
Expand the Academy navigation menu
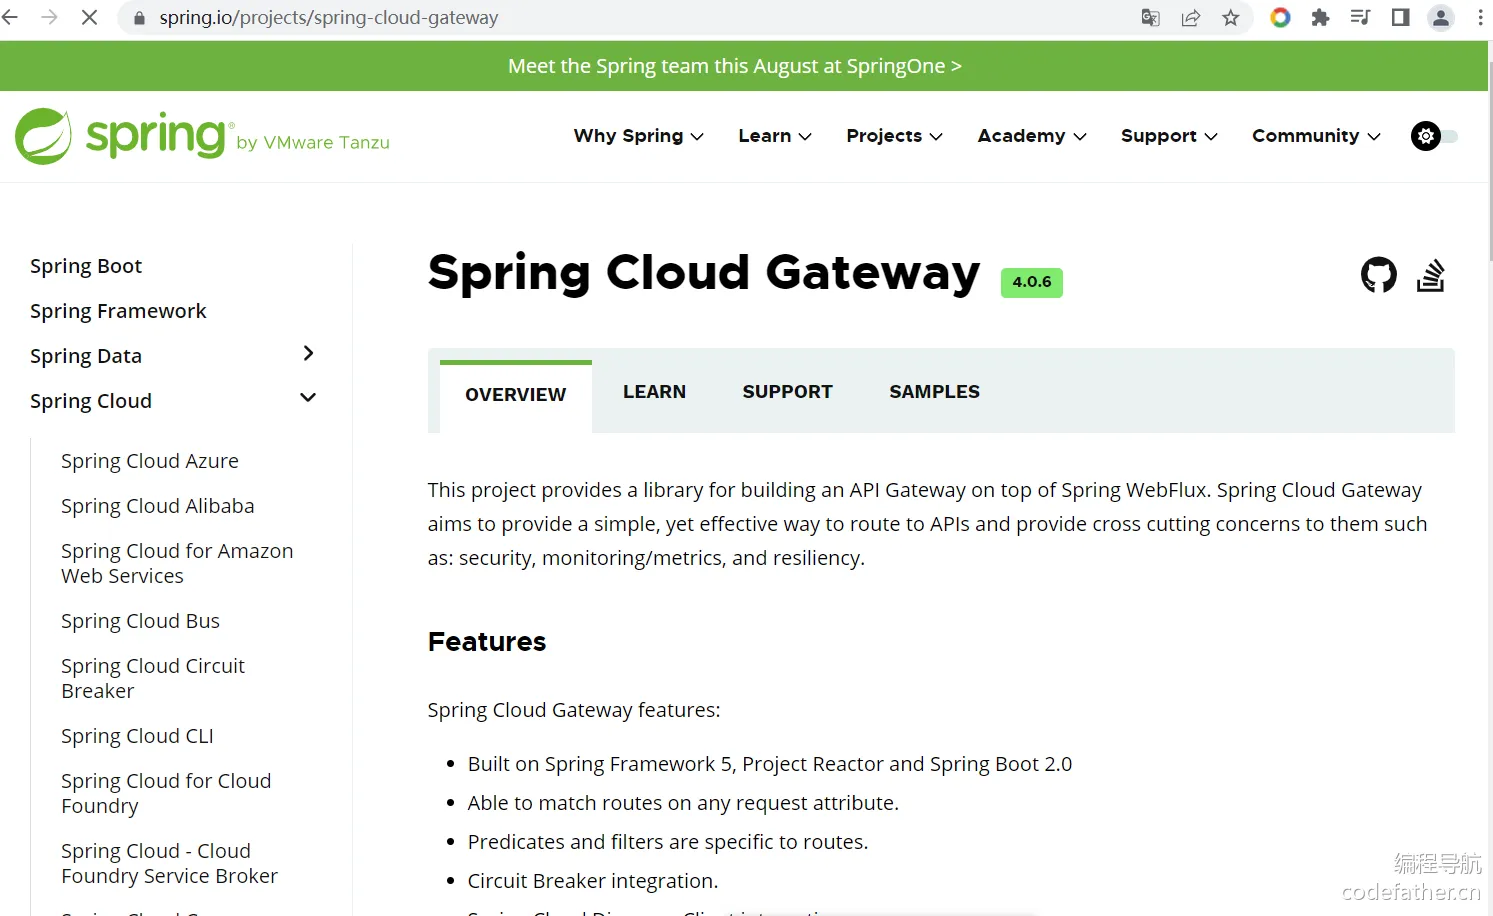click(1032, 136)
